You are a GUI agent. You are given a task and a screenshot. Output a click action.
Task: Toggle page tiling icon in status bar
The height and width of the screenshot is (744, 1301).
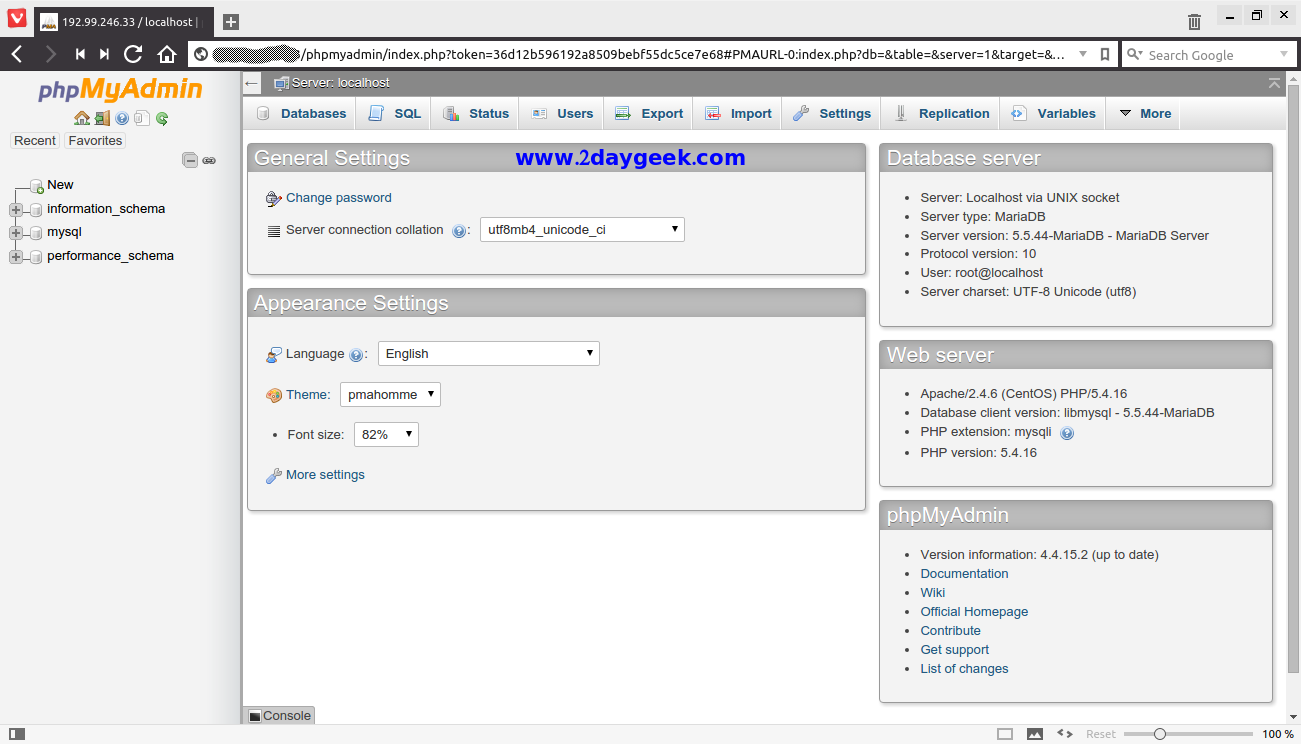pyautogui.click(x=1005, y=734)
